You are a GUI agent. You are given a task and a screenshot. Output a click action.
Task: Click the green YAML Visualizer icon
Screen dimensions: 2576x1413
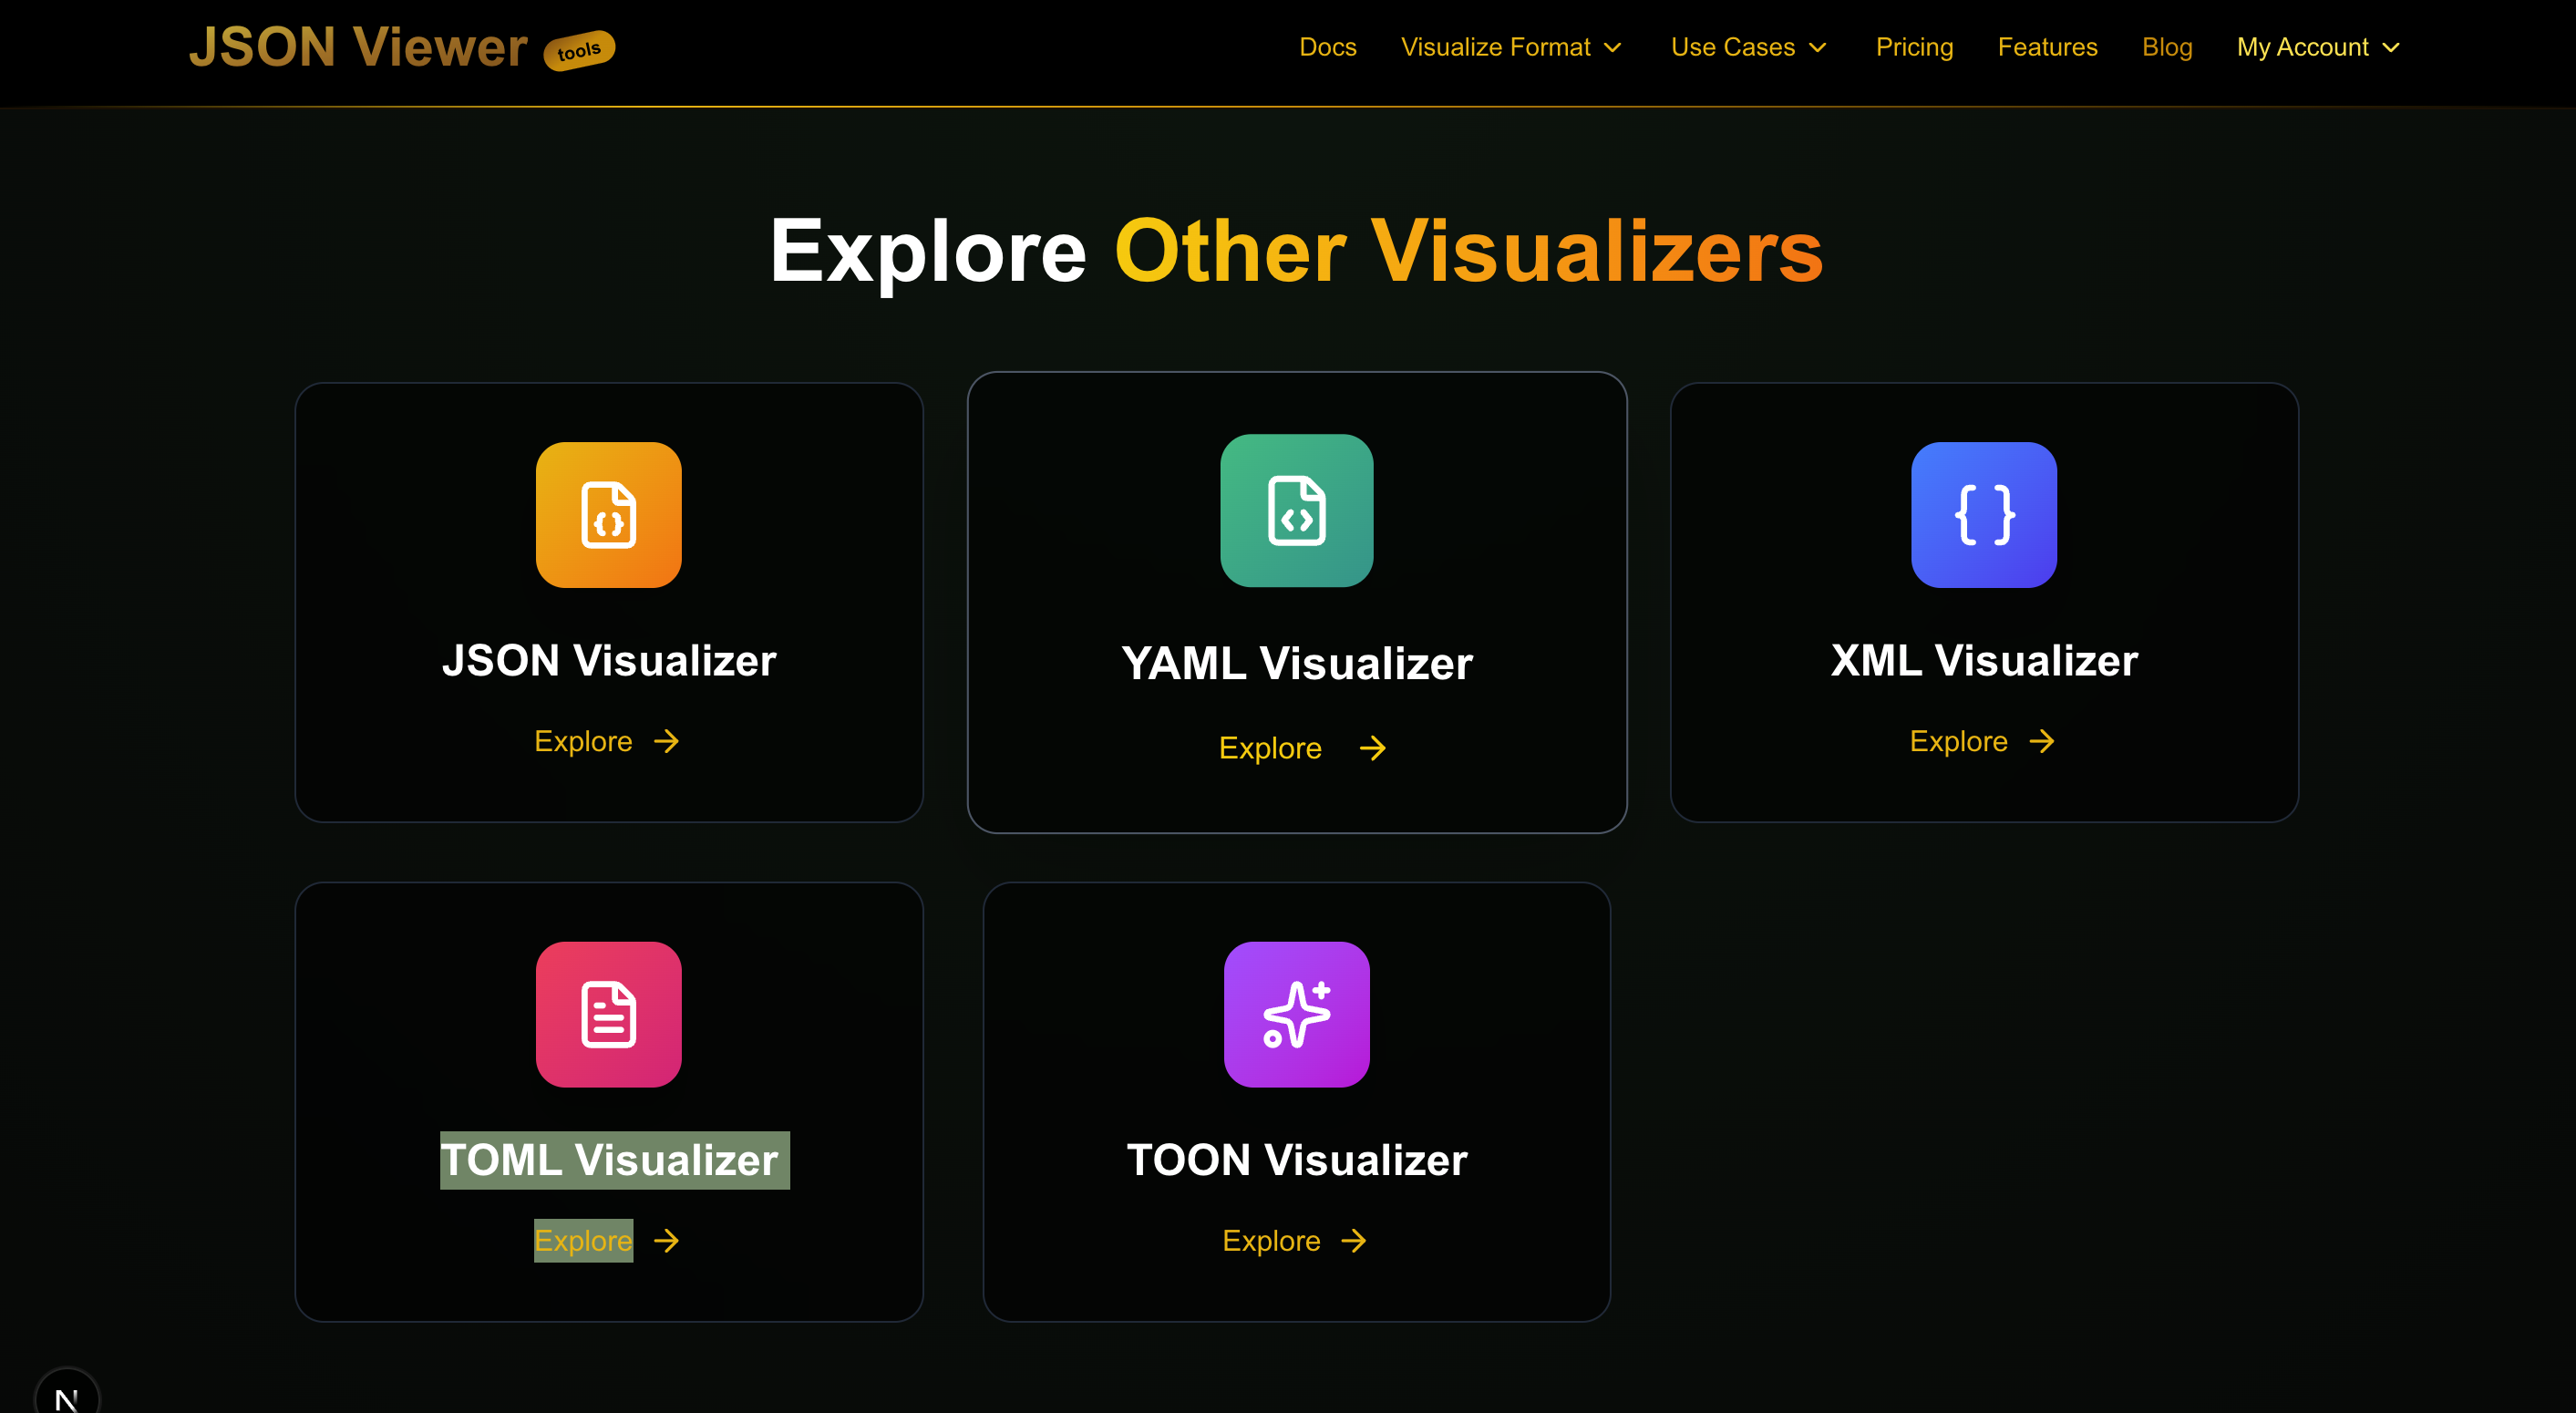(x=1296, y=511)
